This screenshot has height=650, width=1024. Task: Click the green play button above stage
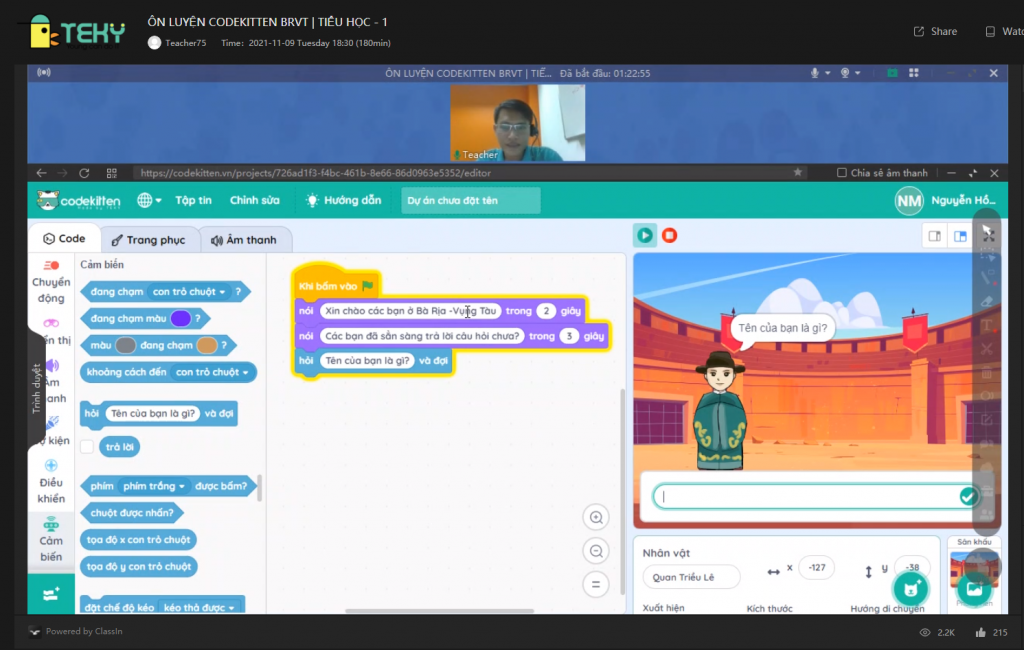[645, 236]
